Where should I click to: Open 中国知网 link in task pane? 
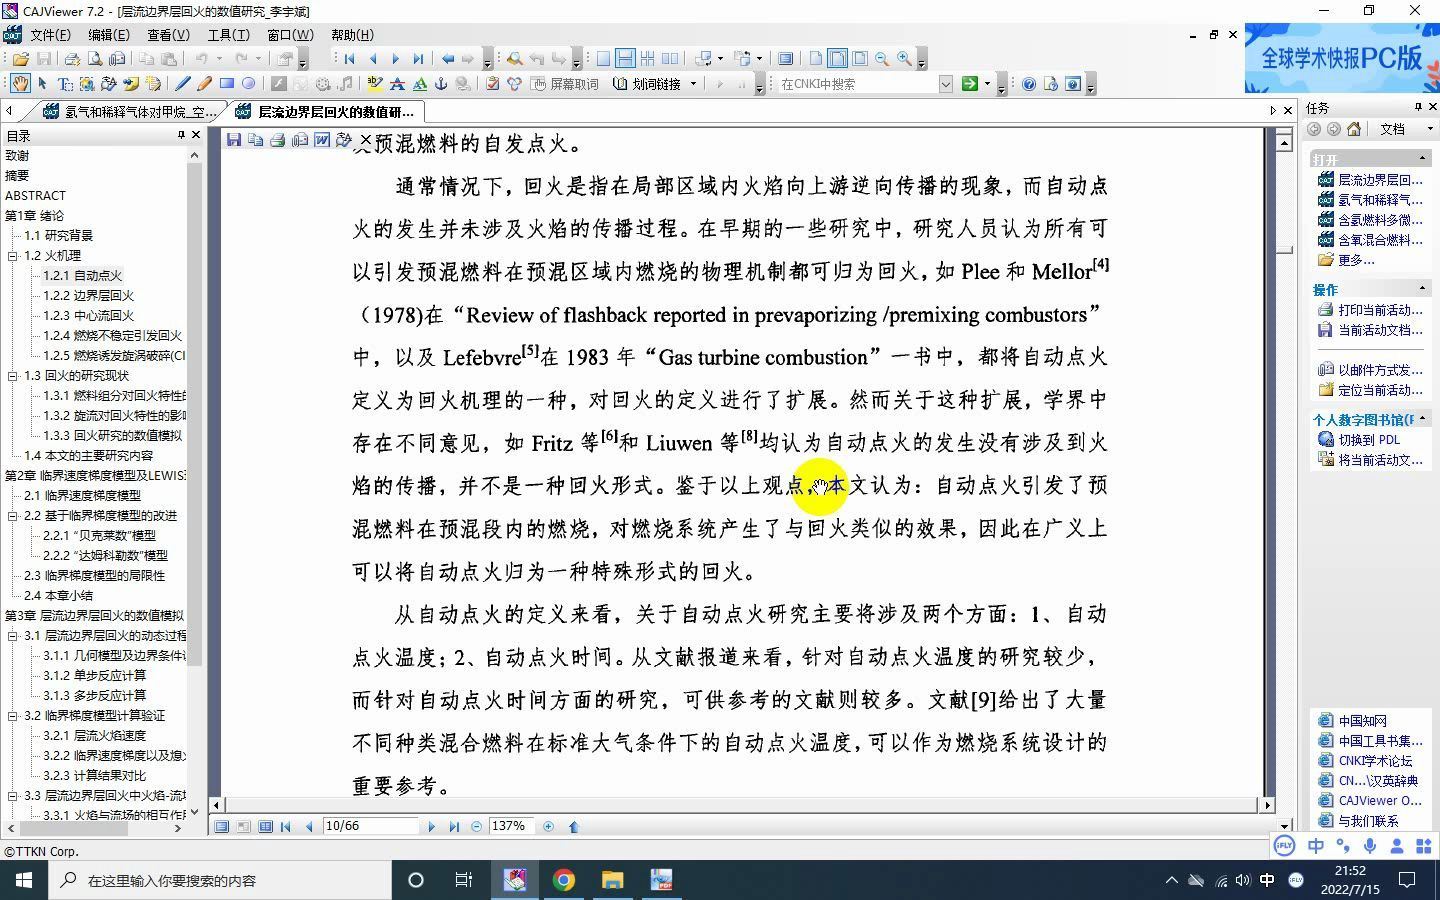click(x=1362, y=720)
